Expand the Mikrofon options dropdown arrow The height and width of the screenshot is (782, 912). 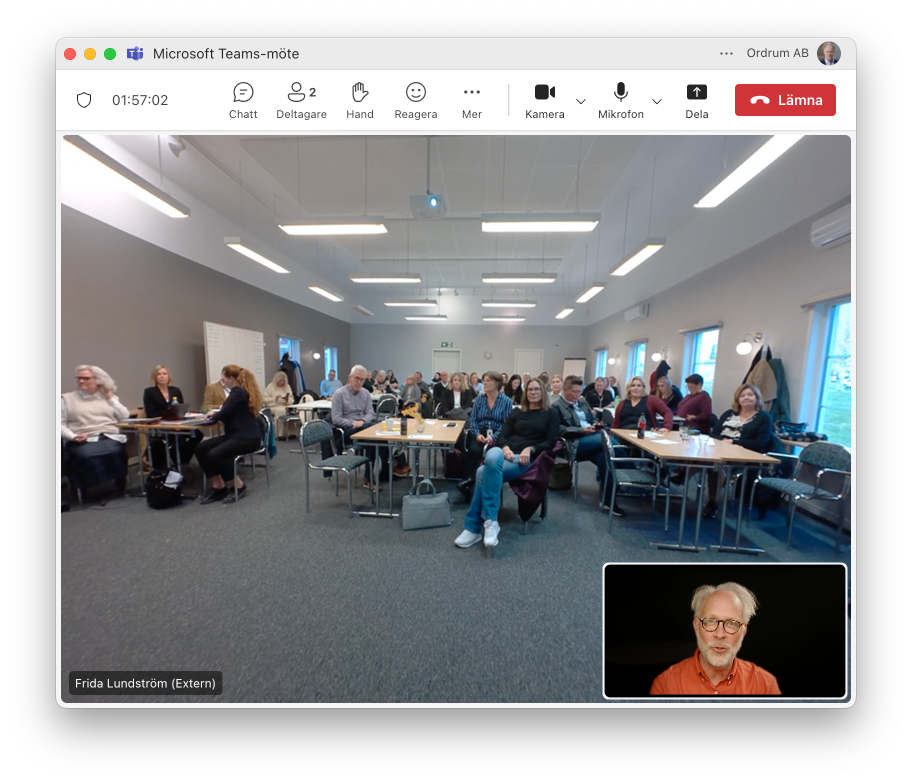tap(657, 101)
